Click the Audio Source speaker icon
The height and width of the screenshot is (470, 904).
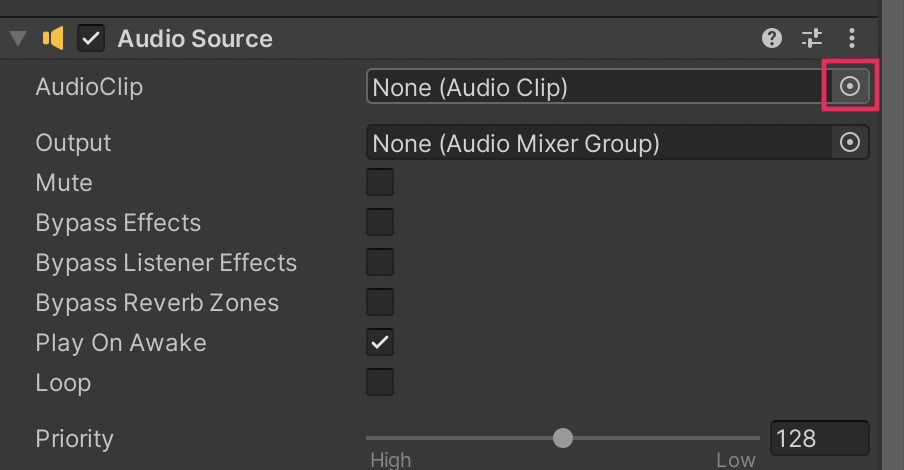[53, 39]
